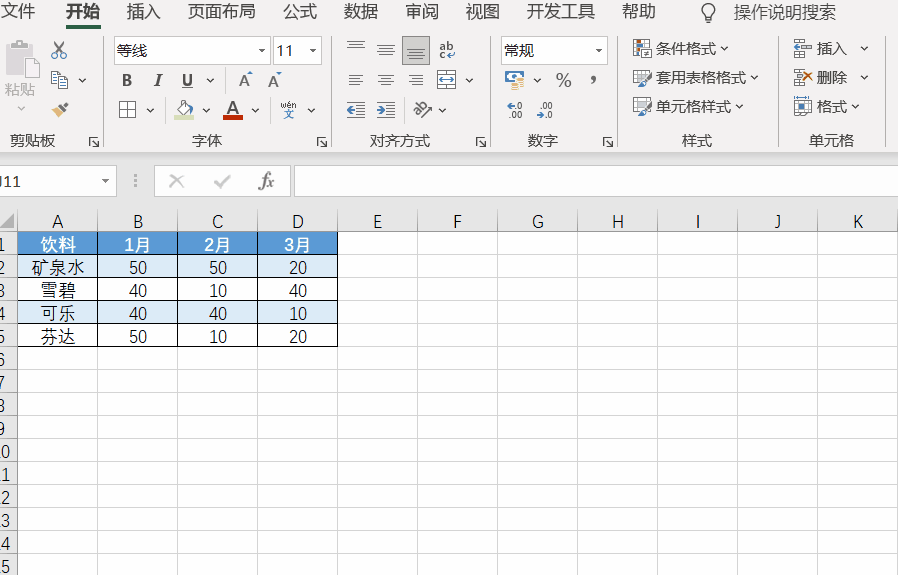Toggle Bold formatting
Screen dimensions: 898x575
tap(127, 80)
